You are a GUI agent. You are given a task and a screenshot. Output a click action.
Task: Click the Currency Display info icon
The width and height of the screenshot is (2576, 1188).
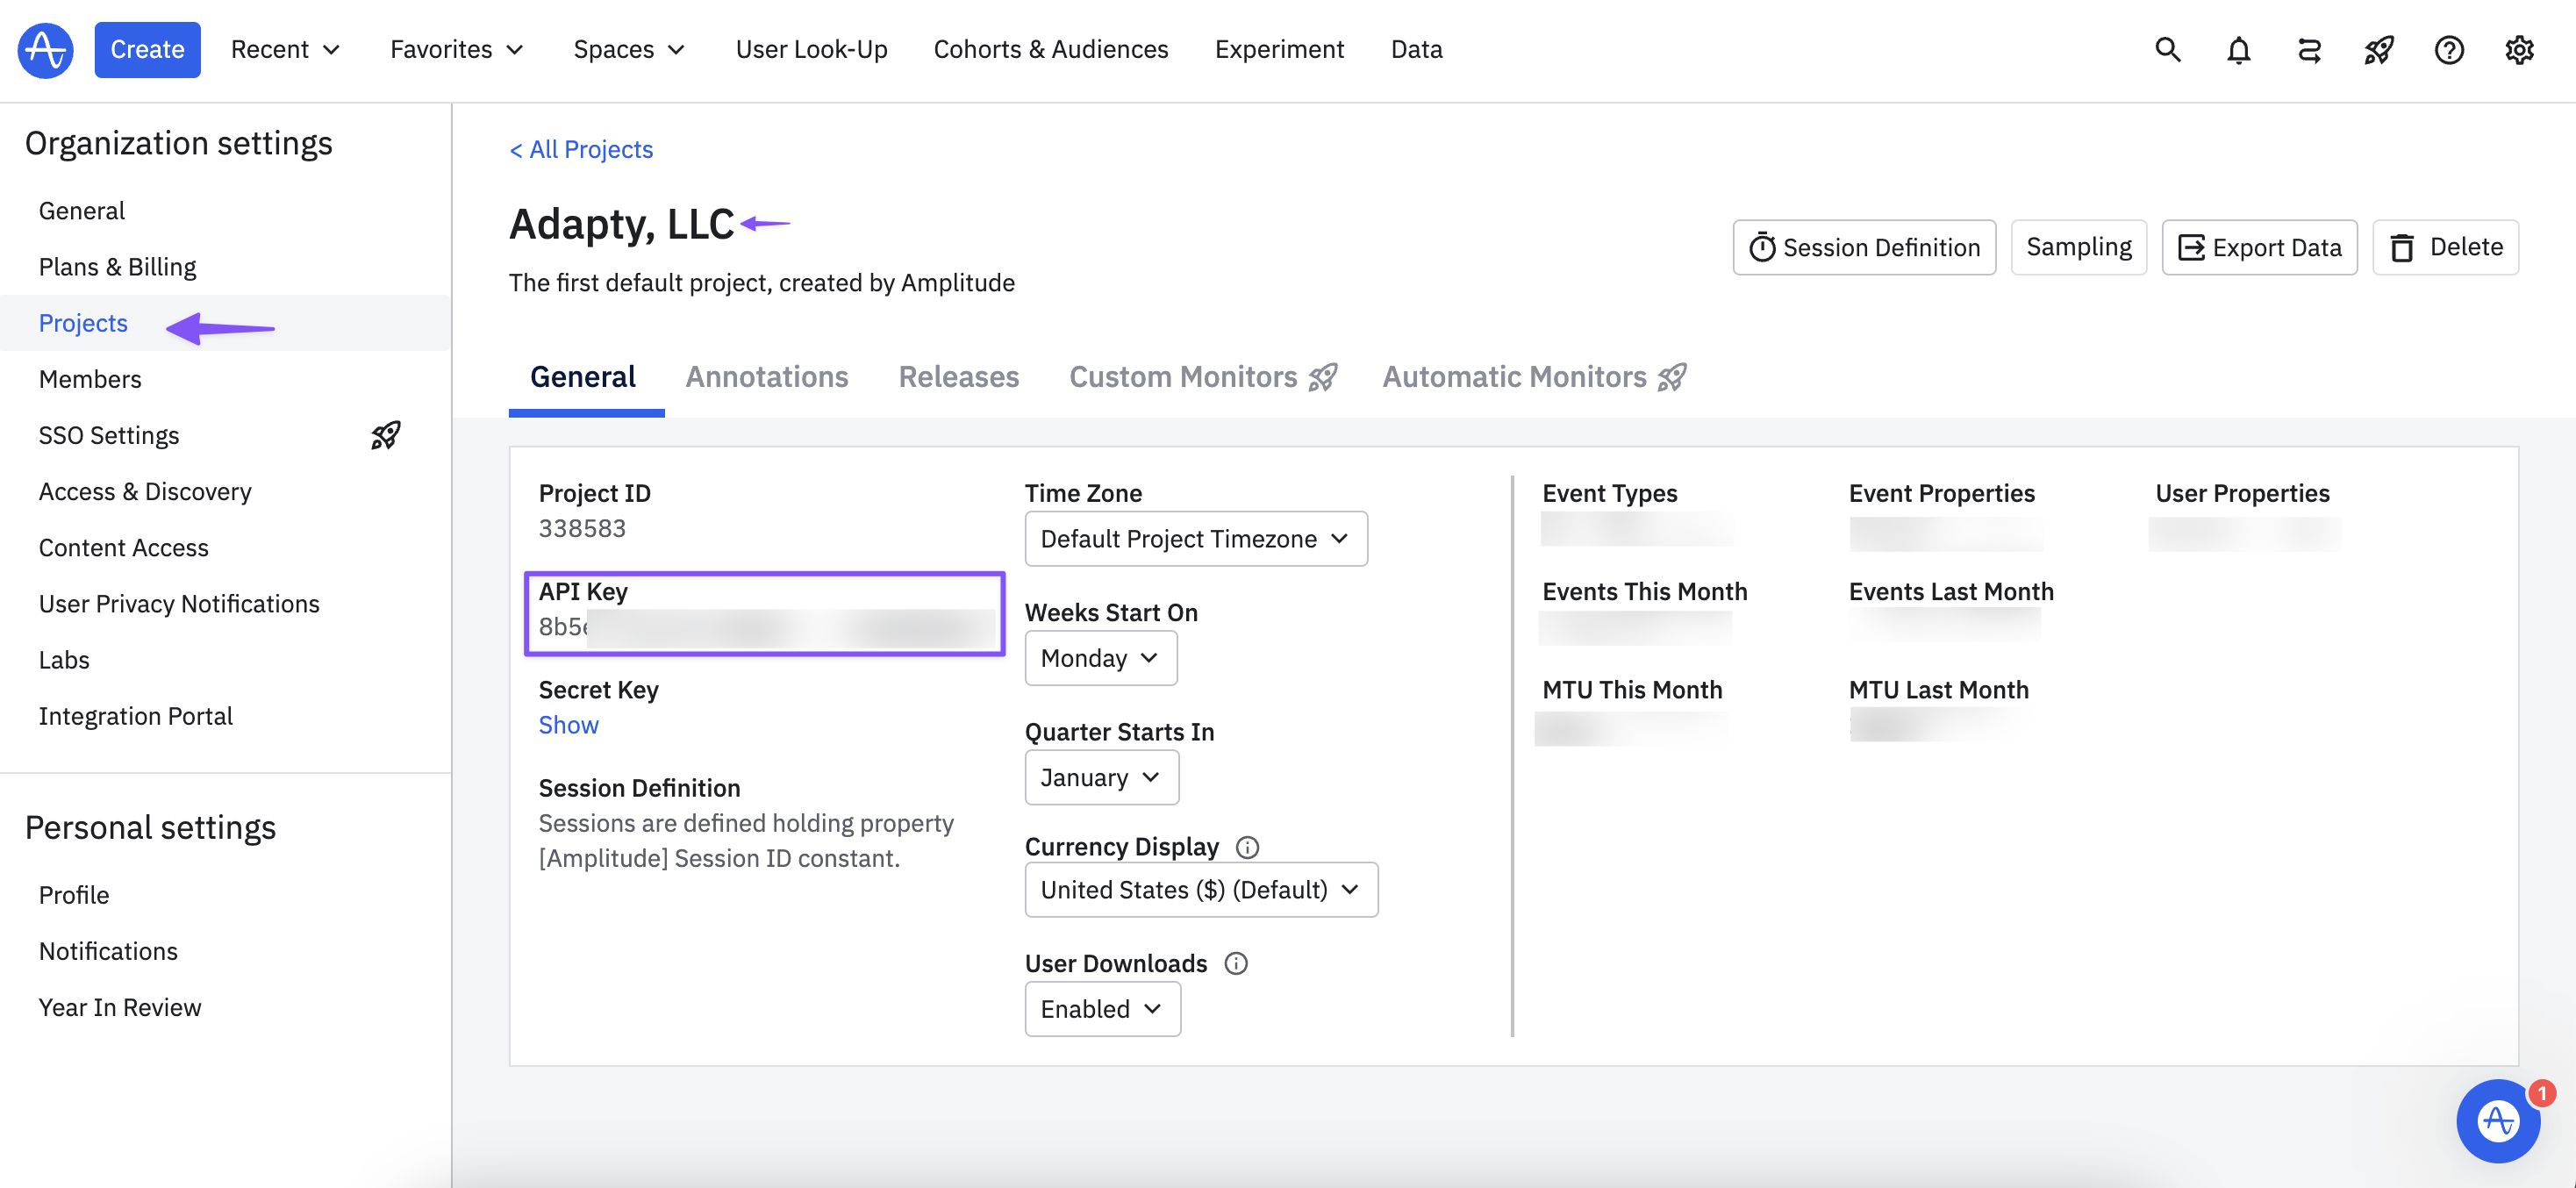point(1246,847)
